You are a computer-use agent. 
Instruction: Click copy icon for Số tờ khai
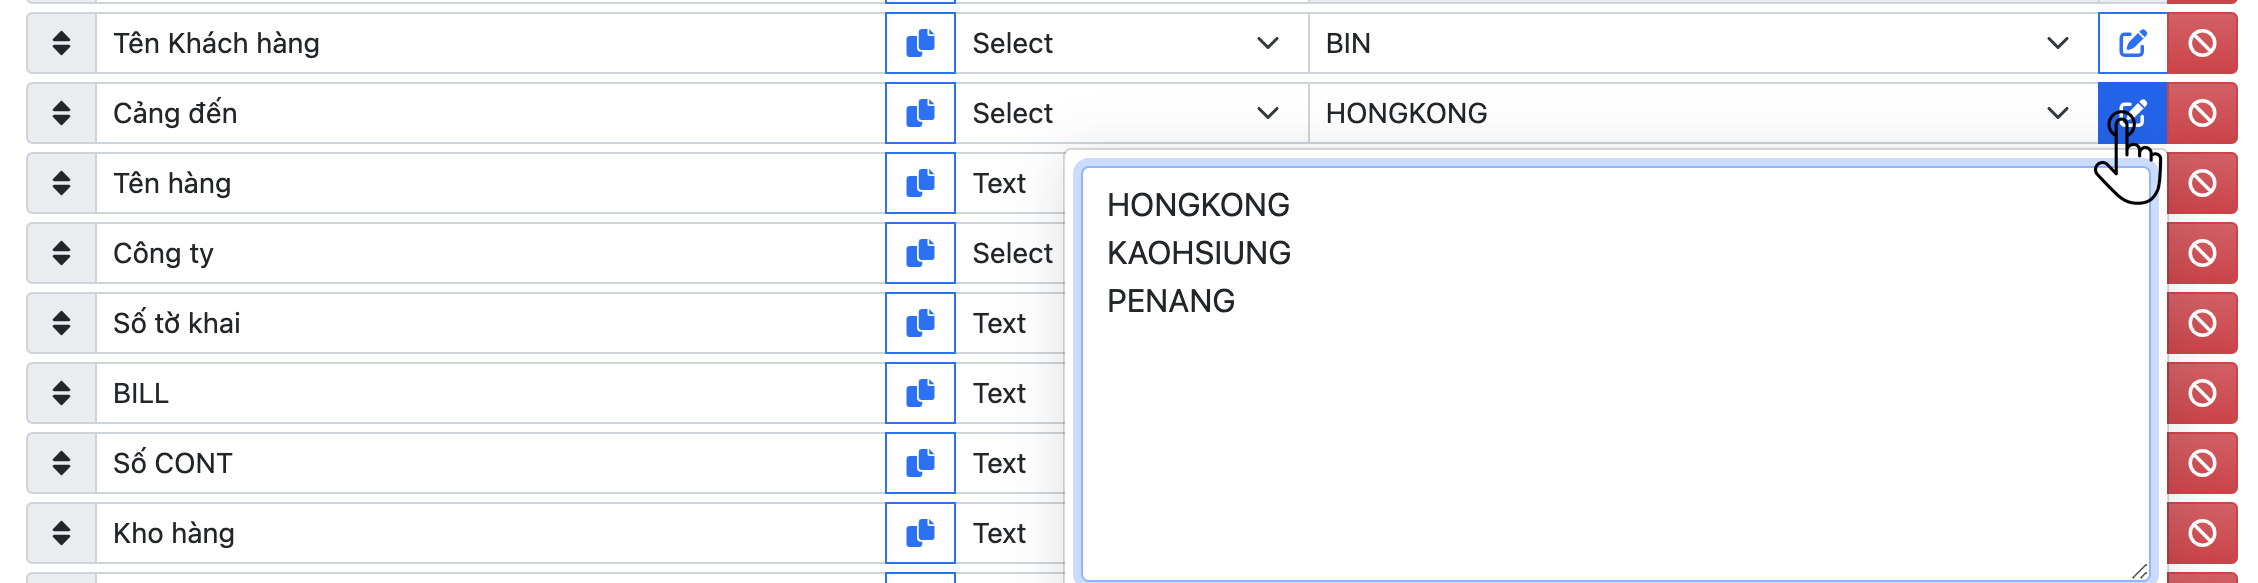click(x=920, y=323)
